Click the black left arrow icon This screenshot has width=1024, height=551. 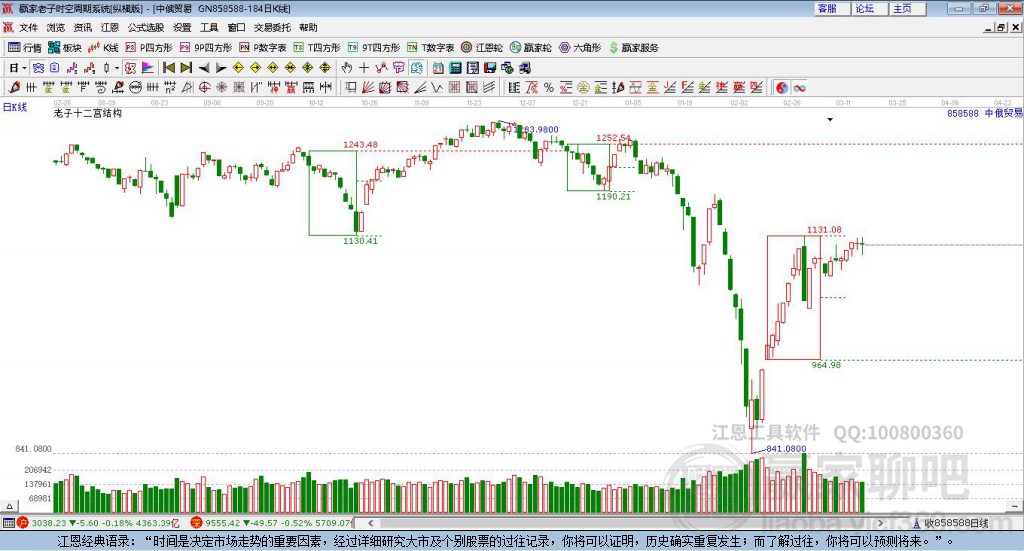(x=204, y=67)
